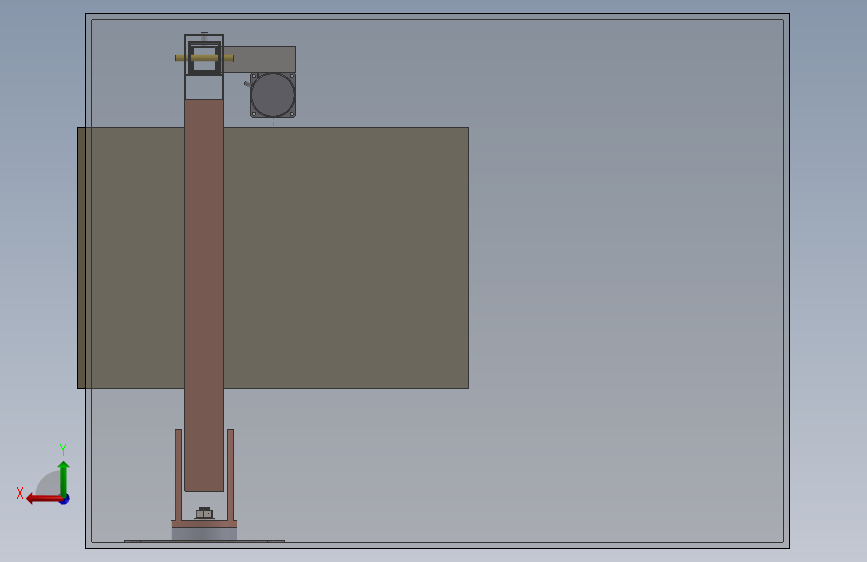Select the brass shaft at the column top
The height and width of the screenshot is (562, 867).
(x=204, y=58)
